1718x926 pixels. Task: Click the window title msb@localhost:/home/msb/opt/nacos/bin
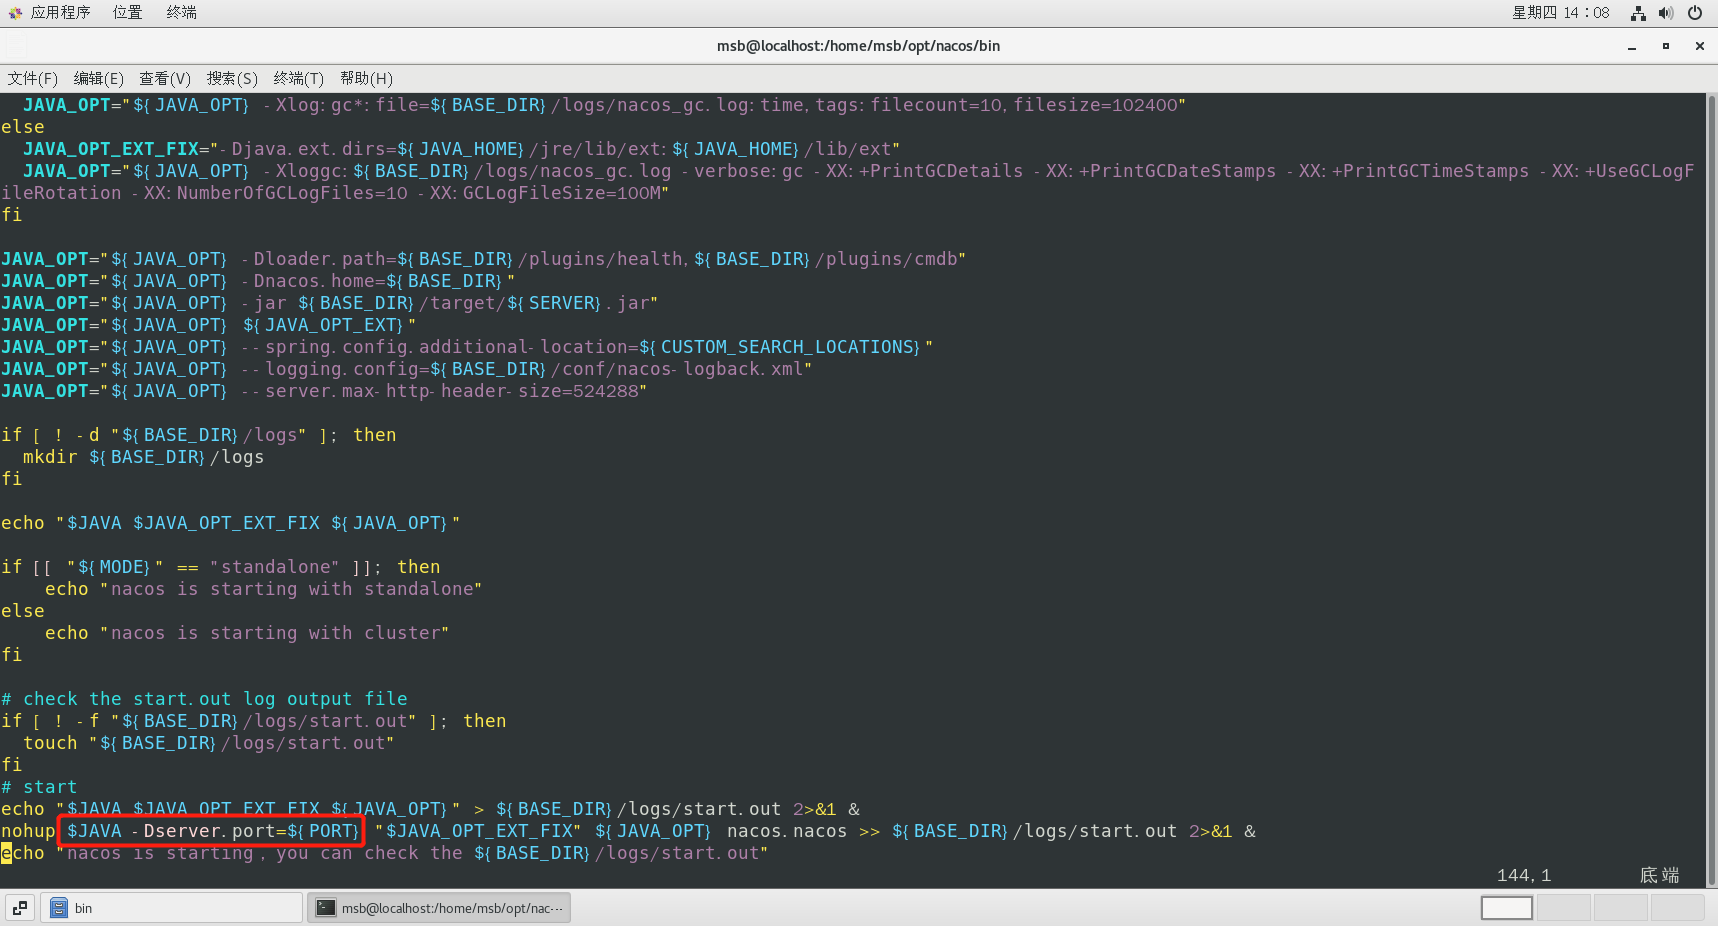858,46
